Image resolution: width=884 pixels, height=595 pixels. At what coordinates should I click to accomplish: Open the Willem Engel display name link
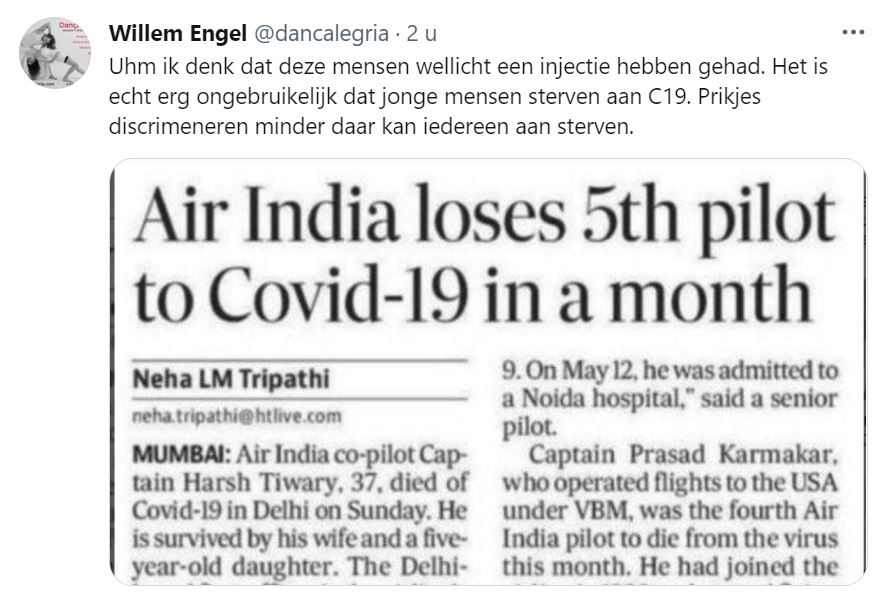point(178,33)
